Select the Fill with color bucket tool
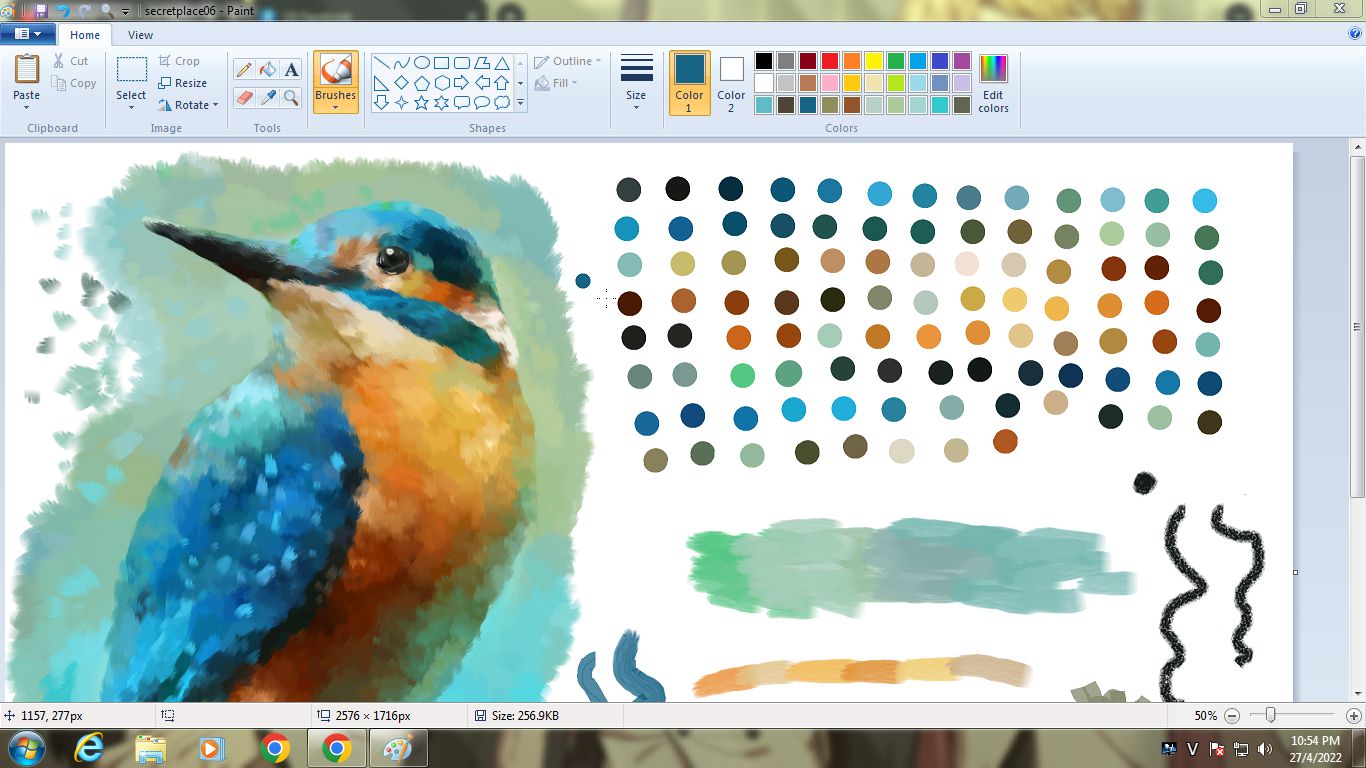Screen dimensions: 1366x768 pos(267,69)
